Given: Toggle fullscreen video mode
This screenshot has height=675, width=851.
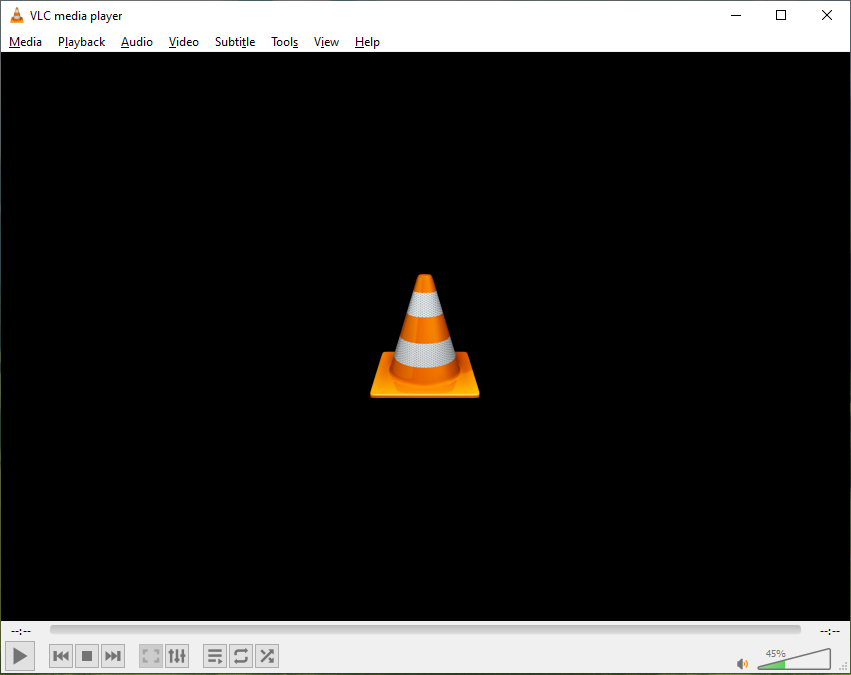Looking at the screenshot, I should (x=151, y=656).
